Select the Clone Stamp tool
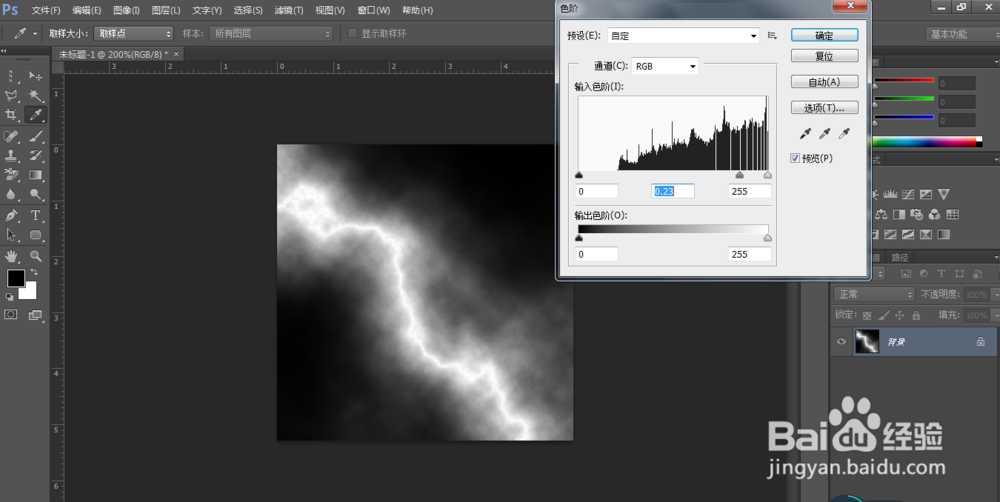The image size is (1000, 502). pos(11,155)
